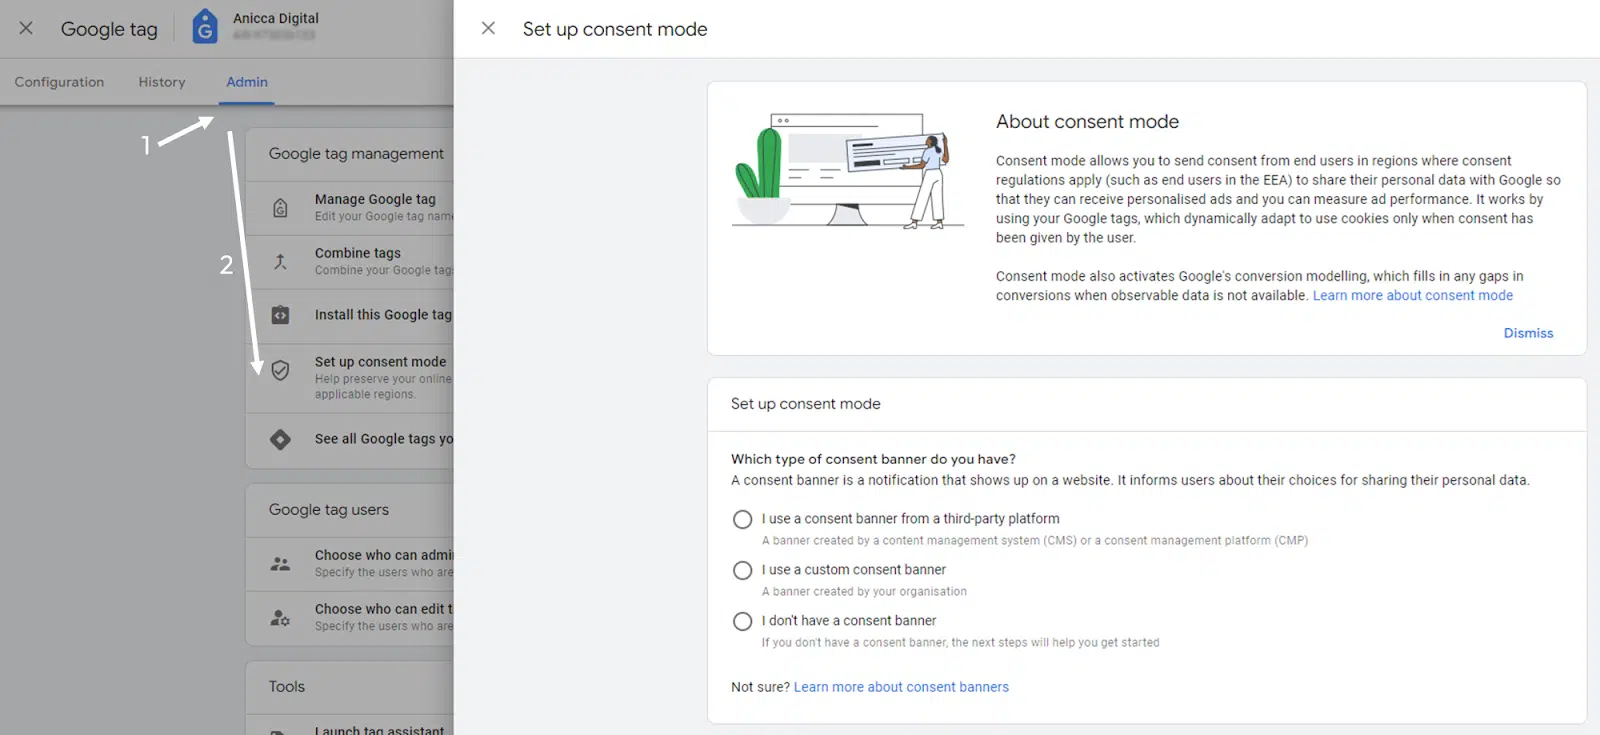Open Choose who can administer row

[350, 564]
